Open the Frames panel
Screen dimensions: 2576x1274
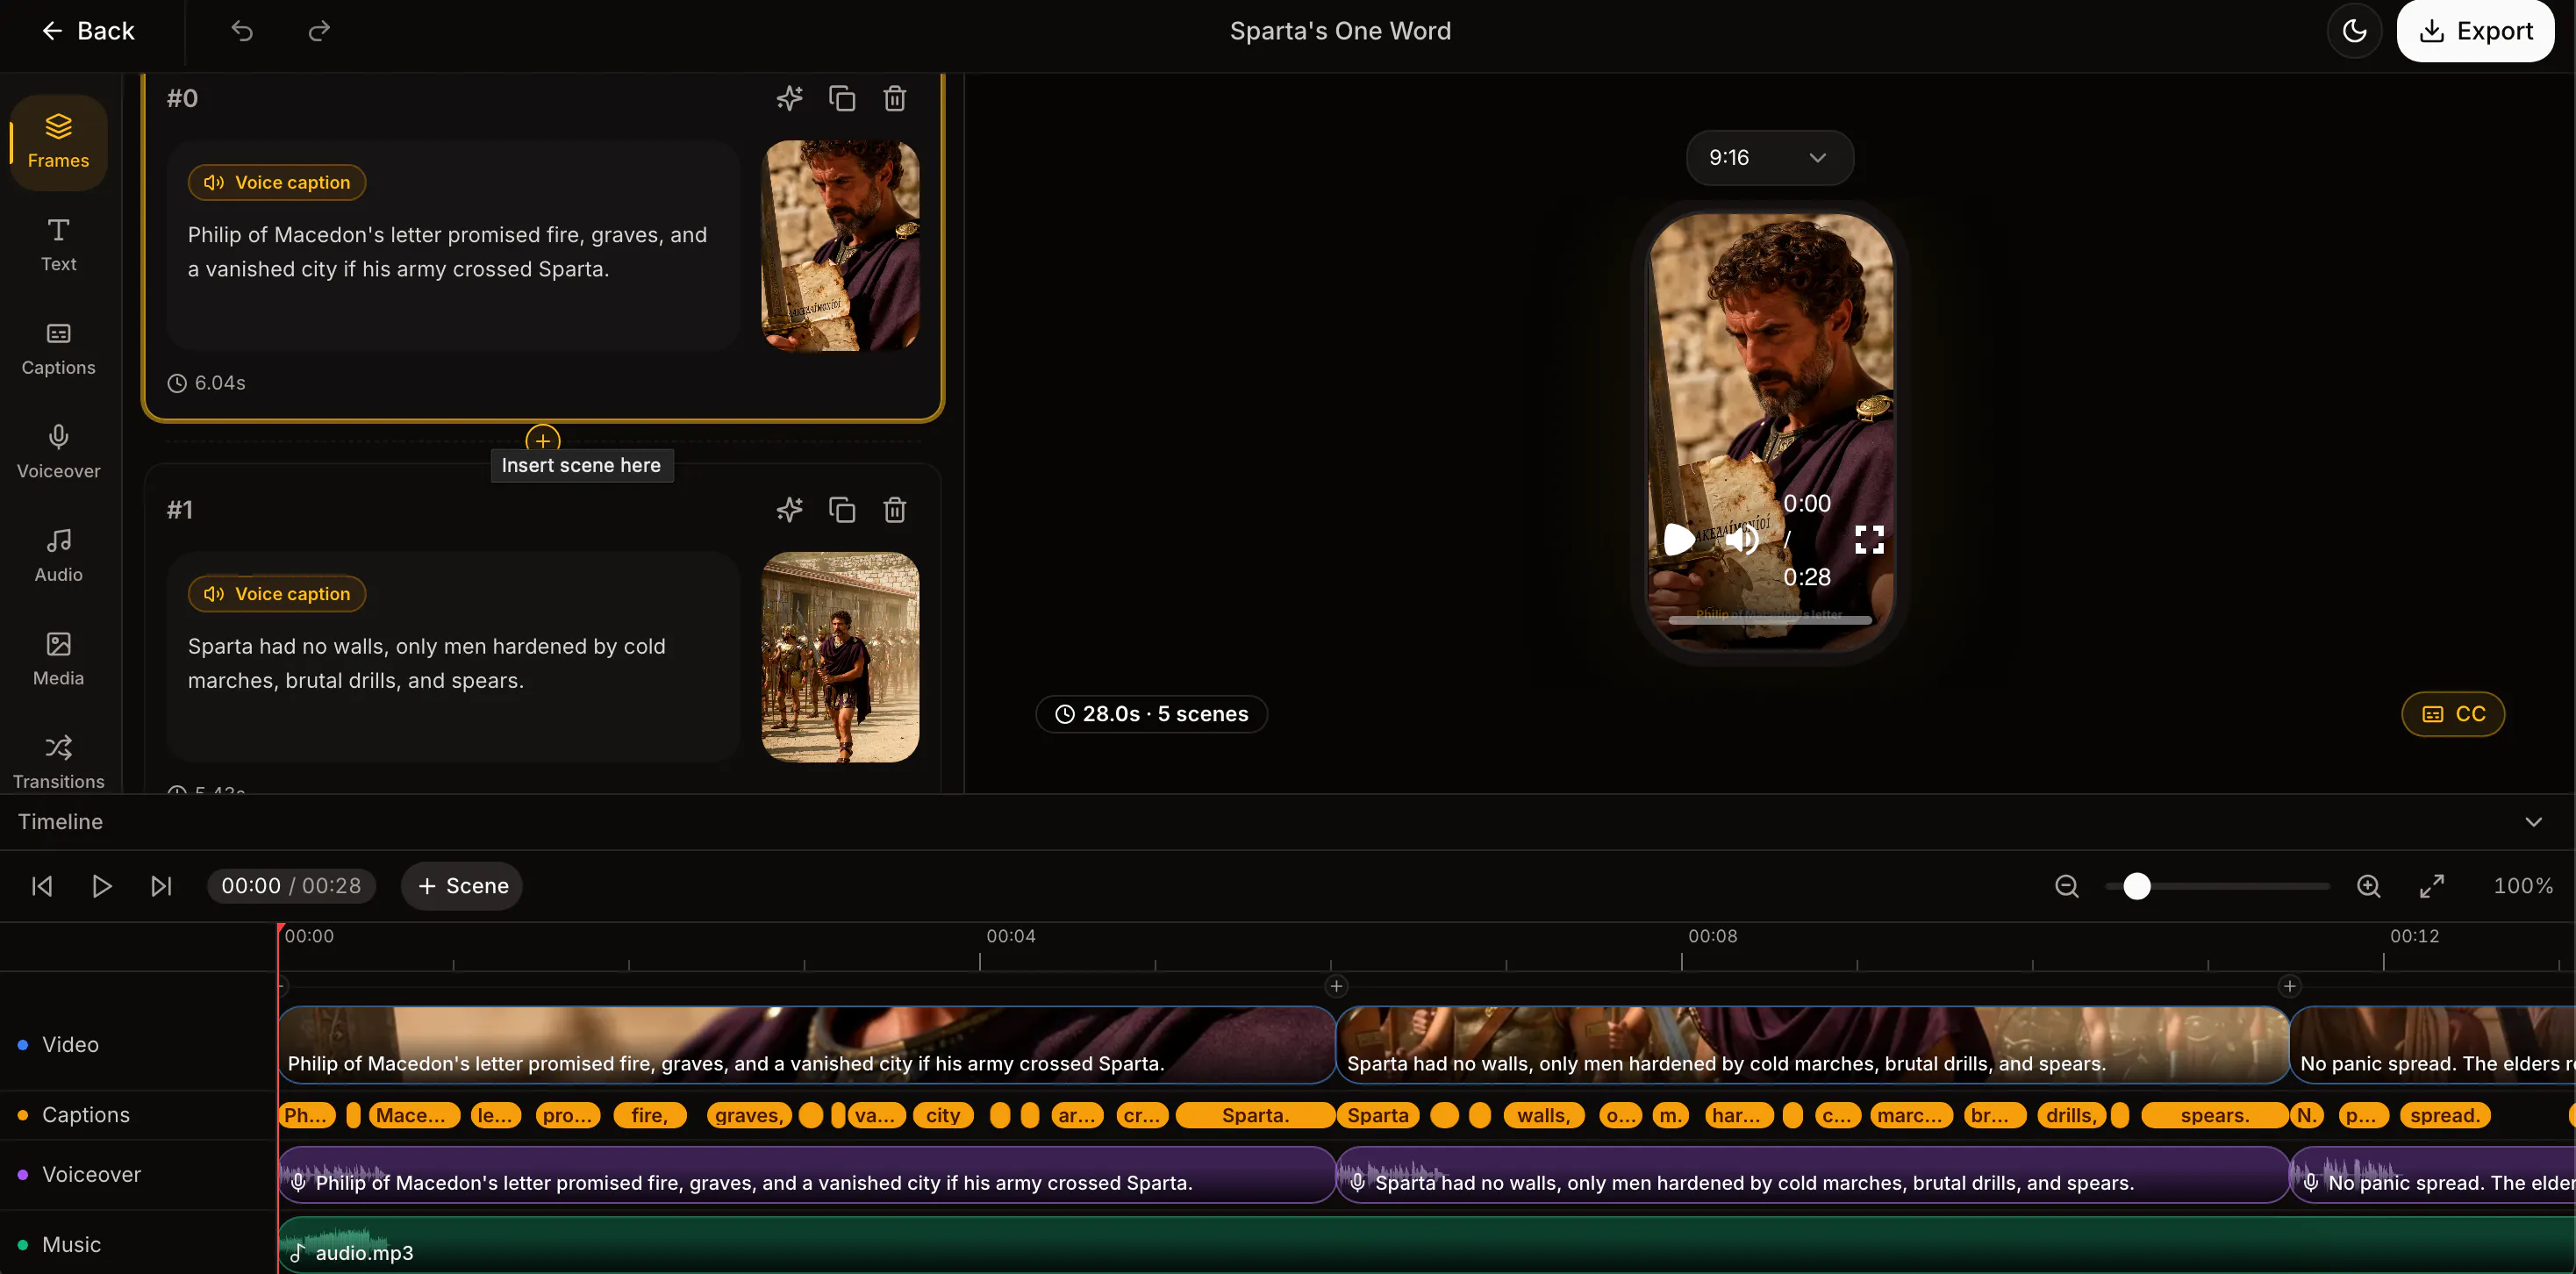point(58,142)
